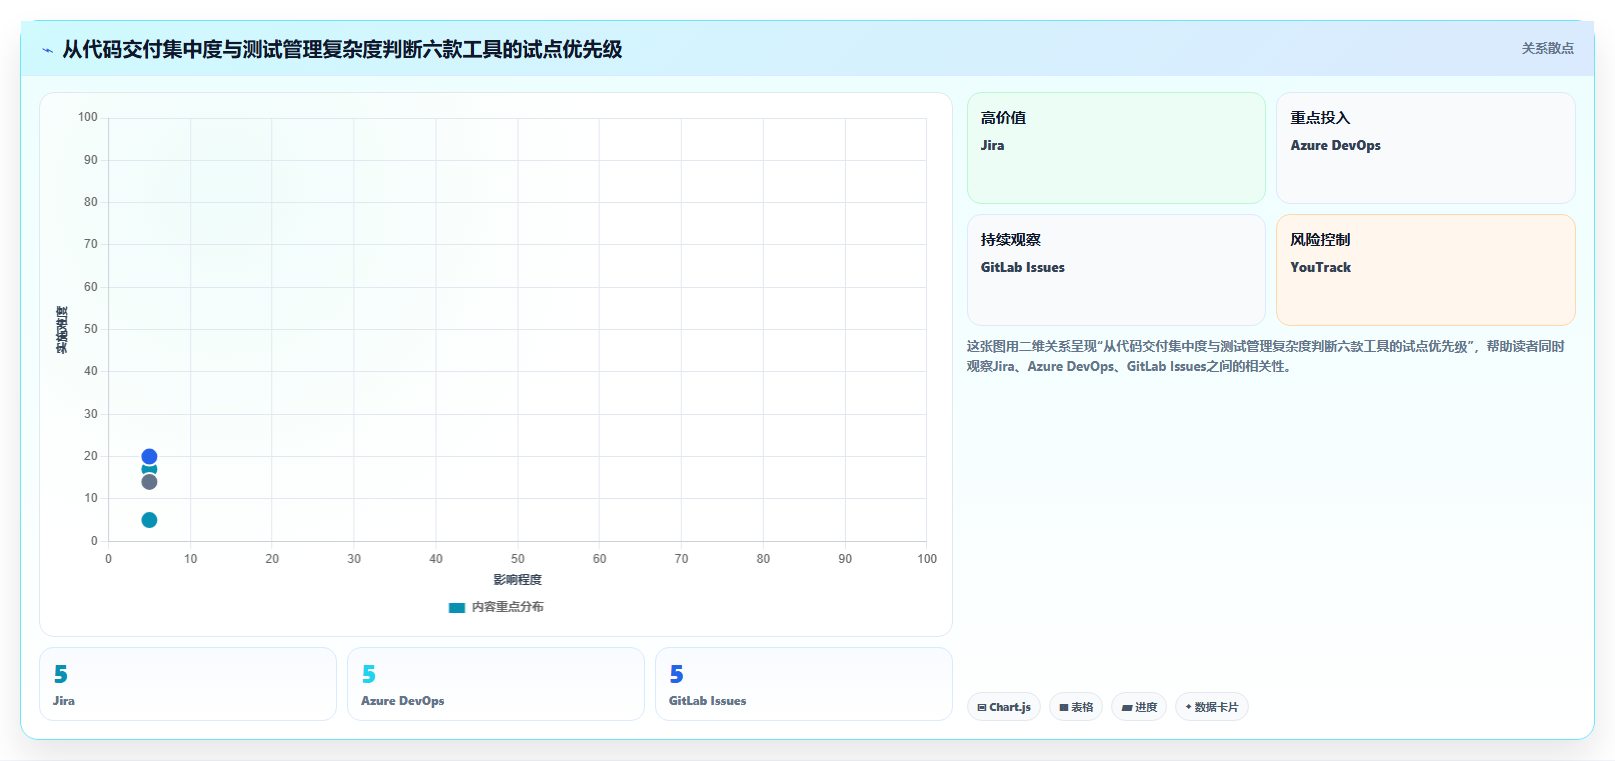Click the 关系散点 label in the header
Image resolution: width=1615 pixels, height=761 pixels.
coord(1547,48)
